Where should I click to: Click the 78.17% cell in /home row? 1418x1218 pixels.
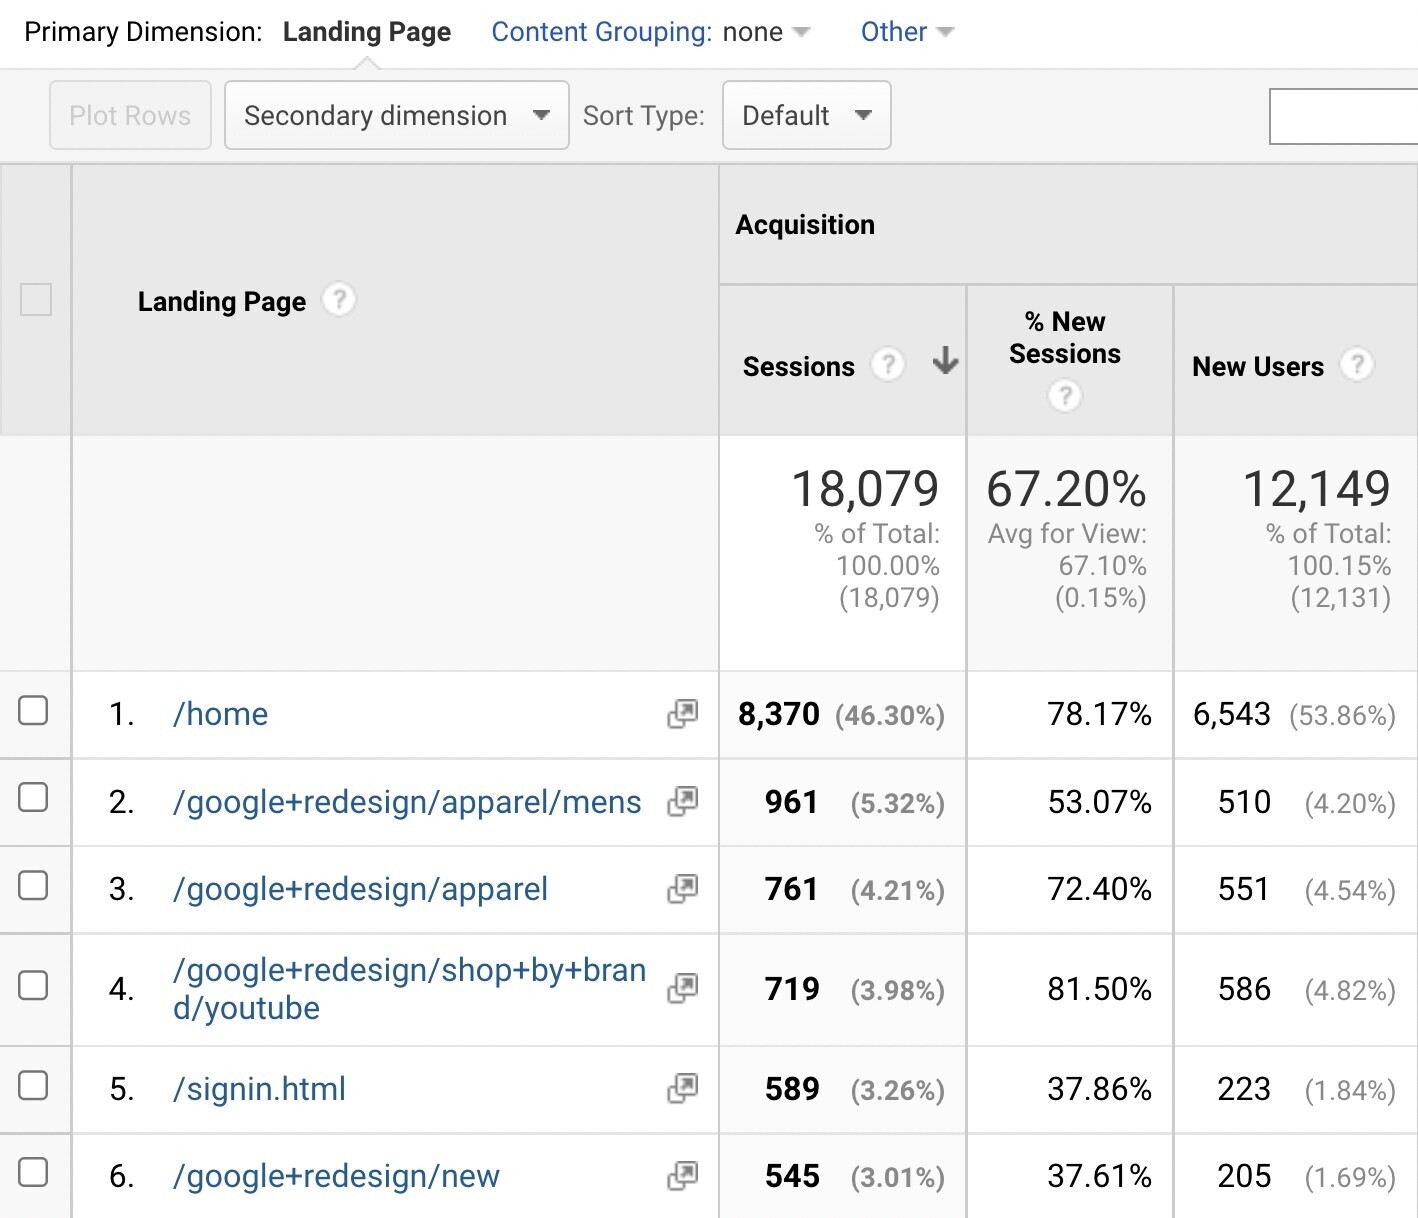coord(1099,714)
